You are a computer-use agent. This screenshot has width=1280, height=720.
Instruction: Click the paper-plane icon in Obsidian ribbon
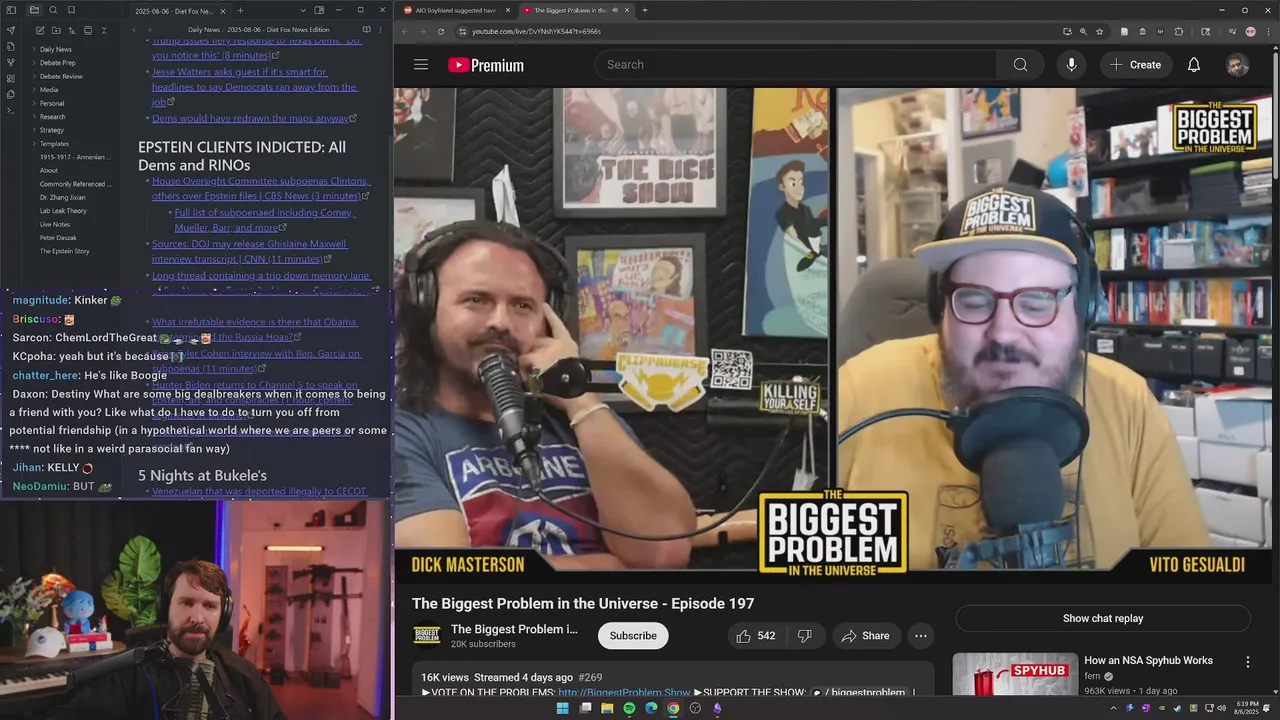pyautogui.click(x=11, y=30)
